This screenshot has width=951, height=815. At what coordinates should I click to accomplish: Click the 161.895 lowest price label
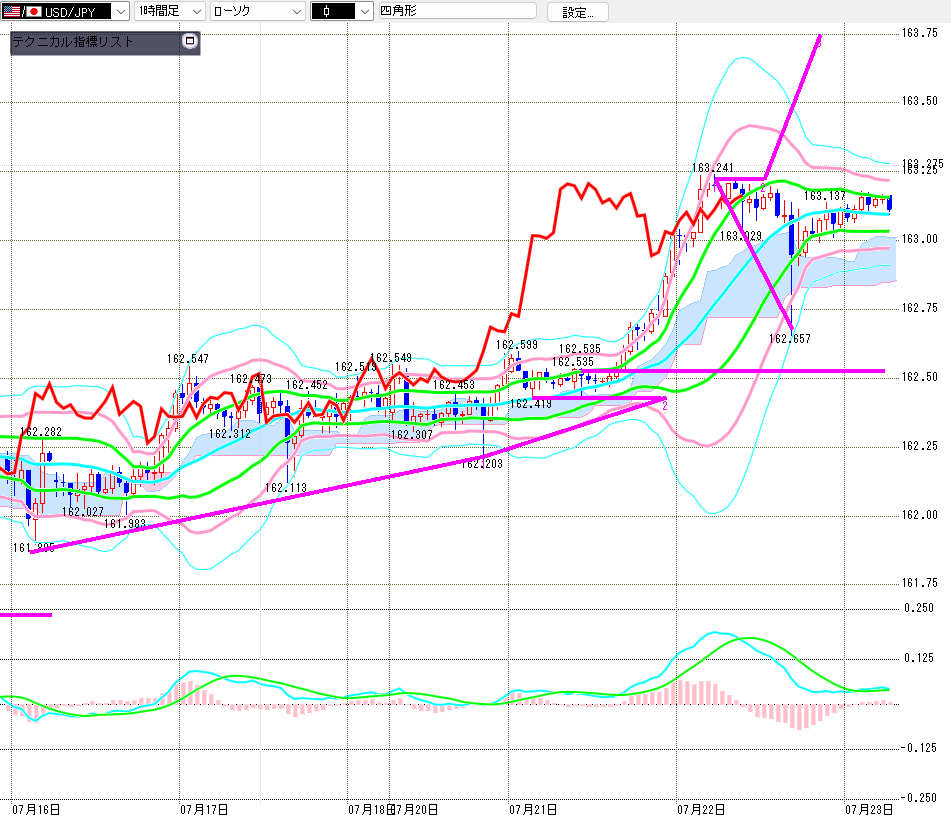(x=33, y=548)
